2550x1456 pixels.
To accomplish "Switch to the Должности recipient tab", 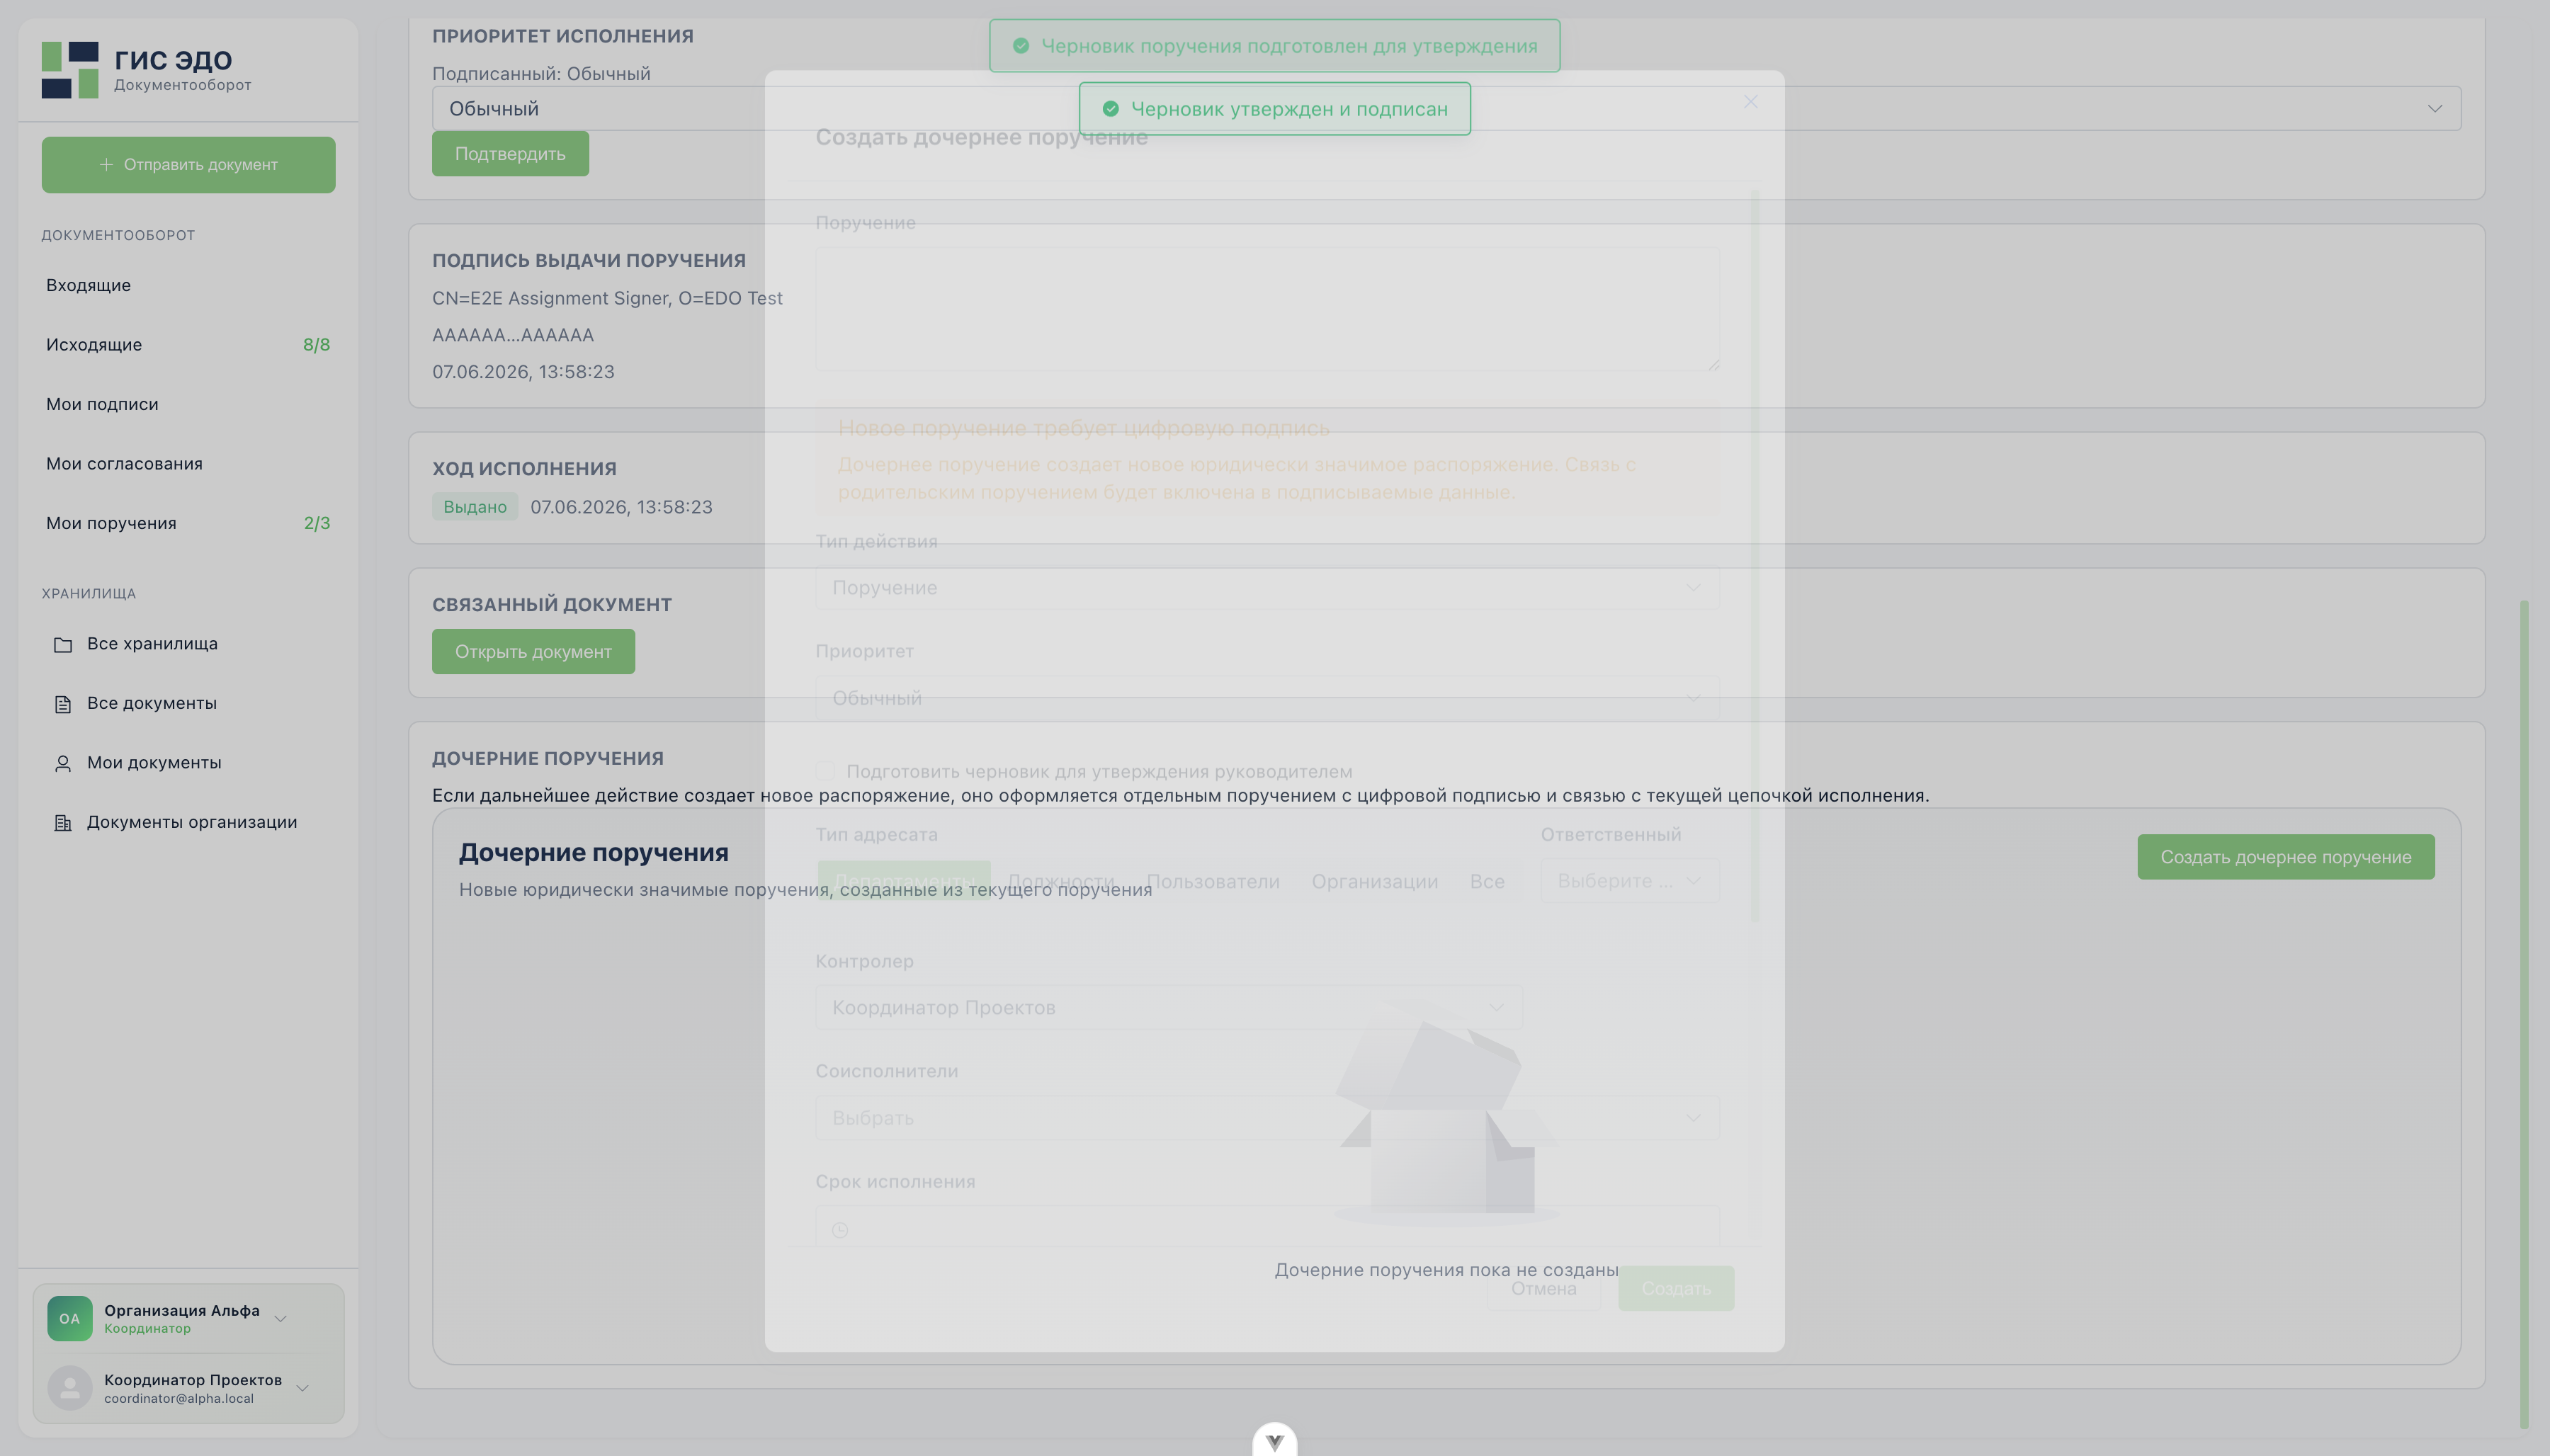I will coord(1061,881).
